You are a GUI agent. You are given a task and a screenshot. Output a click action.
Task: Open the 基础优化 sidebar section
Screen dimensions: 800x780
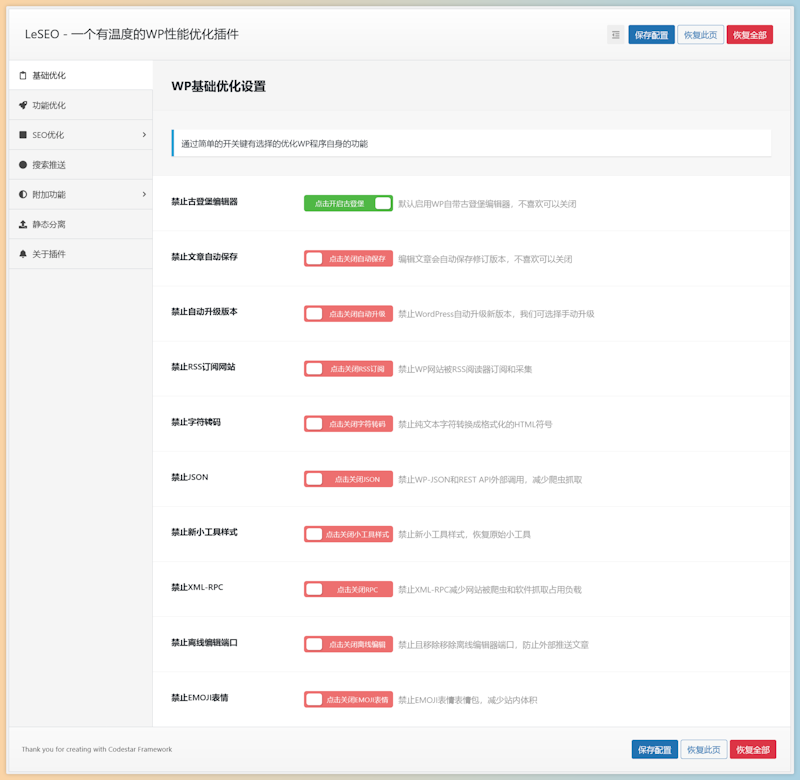pos(81,76)
